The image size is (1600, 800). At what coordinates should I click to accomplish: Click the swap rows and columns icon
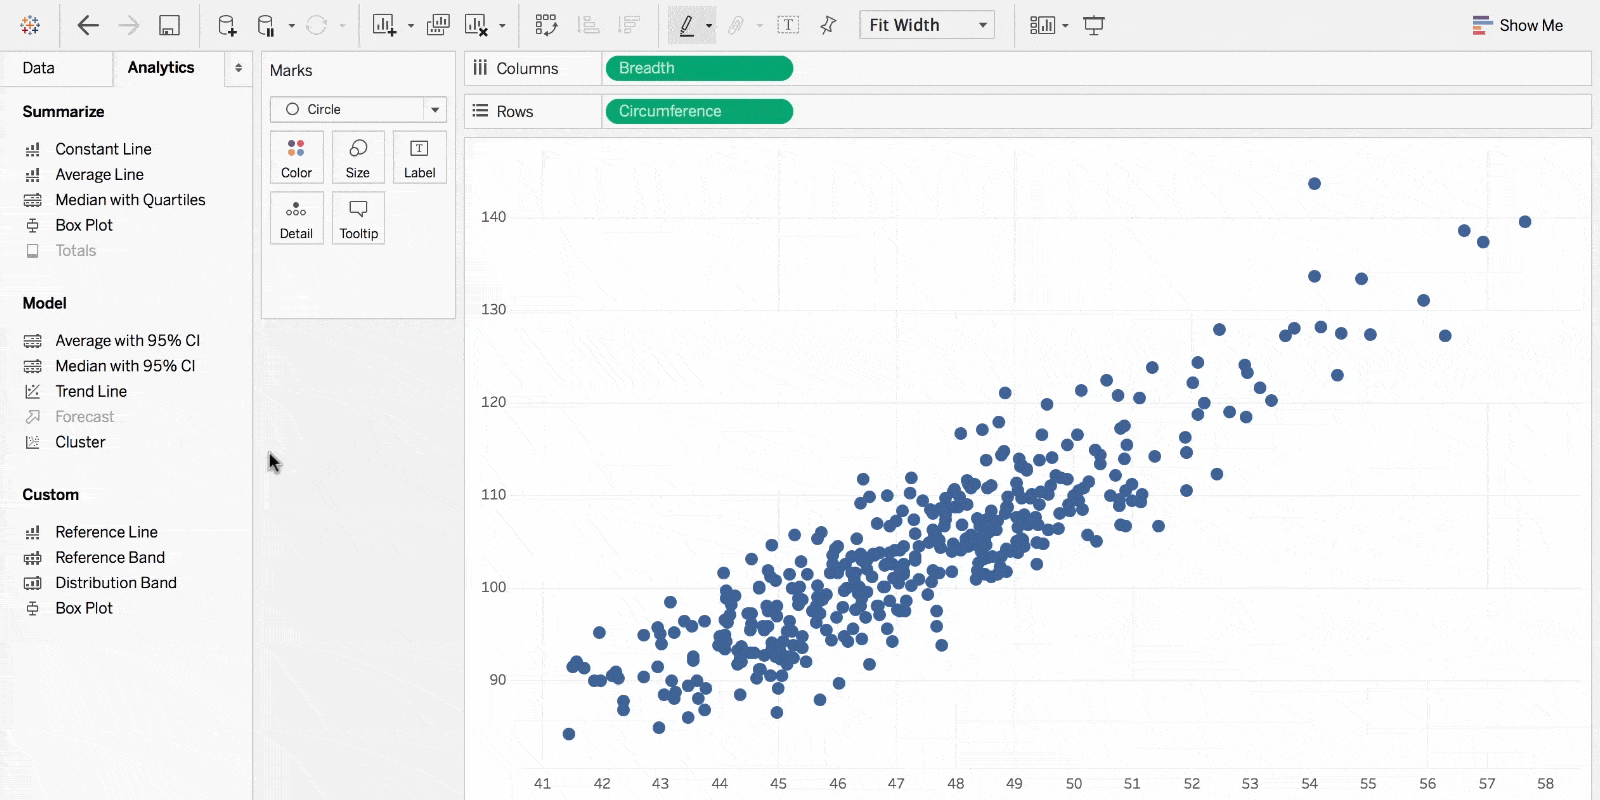tap(546, 26)
